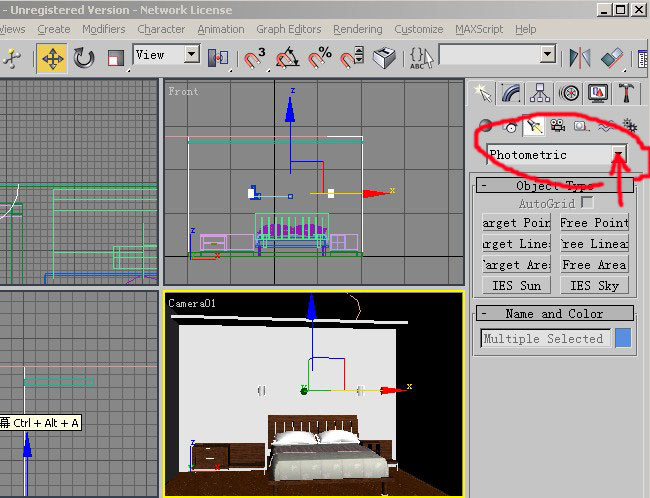Screen dimensions: 650x498
Task: Open the Photometric light type dropdown
Action: 620,155
